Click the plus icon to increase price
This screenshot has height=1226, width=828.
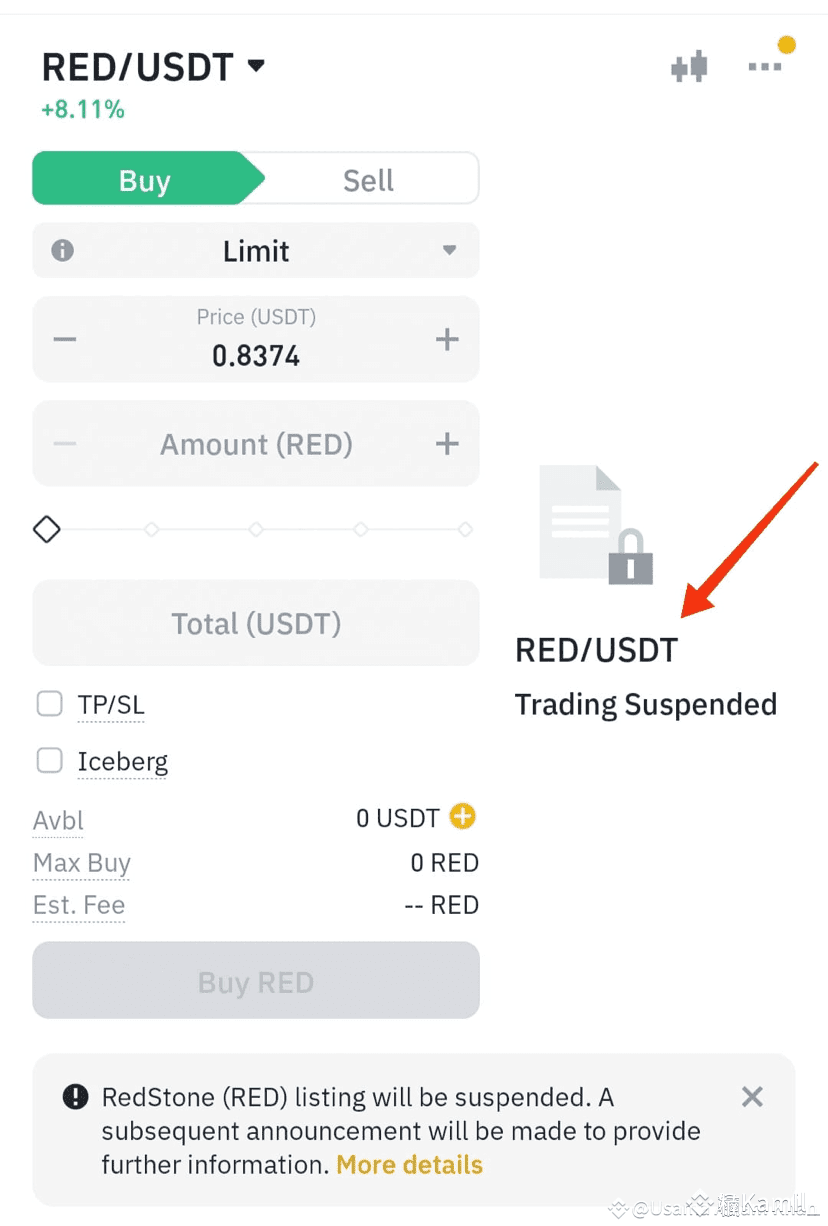click(447, 339)
